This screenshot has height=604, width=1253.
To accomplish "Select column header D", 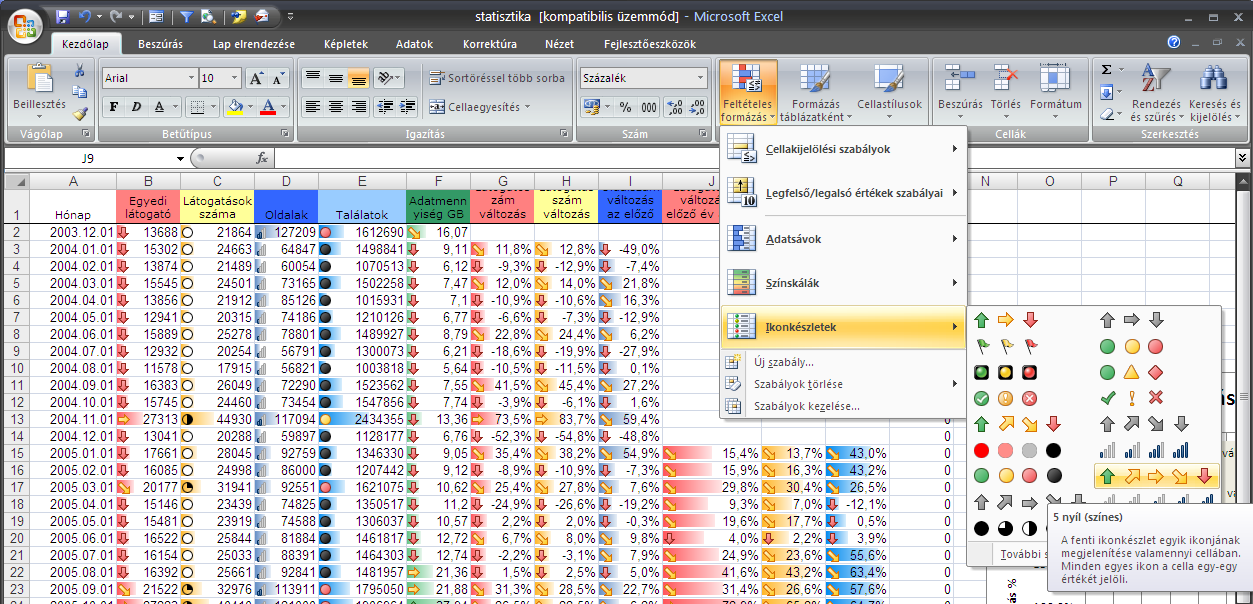I will (286, 181).
